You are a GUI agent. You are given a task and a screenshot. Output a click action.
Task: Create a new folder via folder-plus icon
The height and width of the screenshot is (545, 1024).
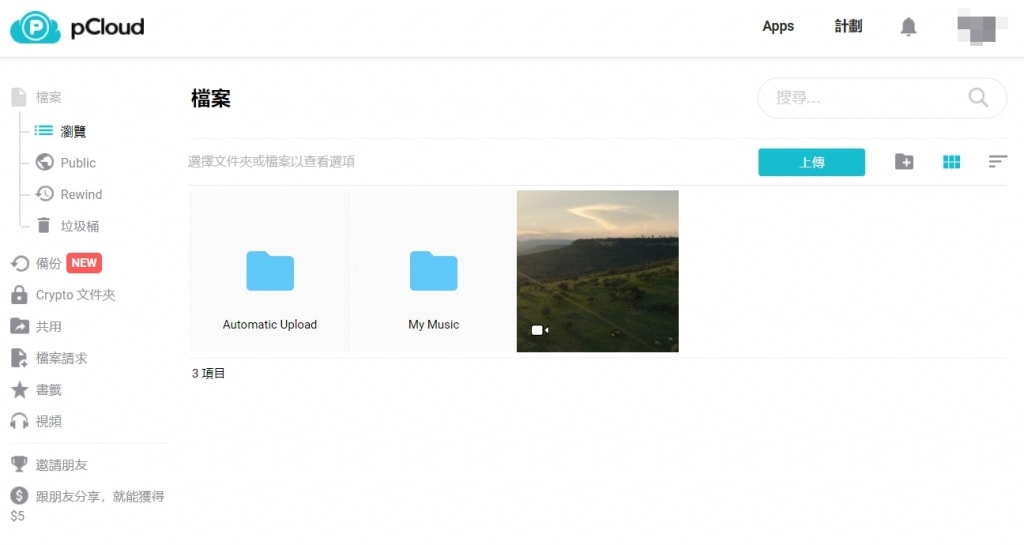point(904,162)
